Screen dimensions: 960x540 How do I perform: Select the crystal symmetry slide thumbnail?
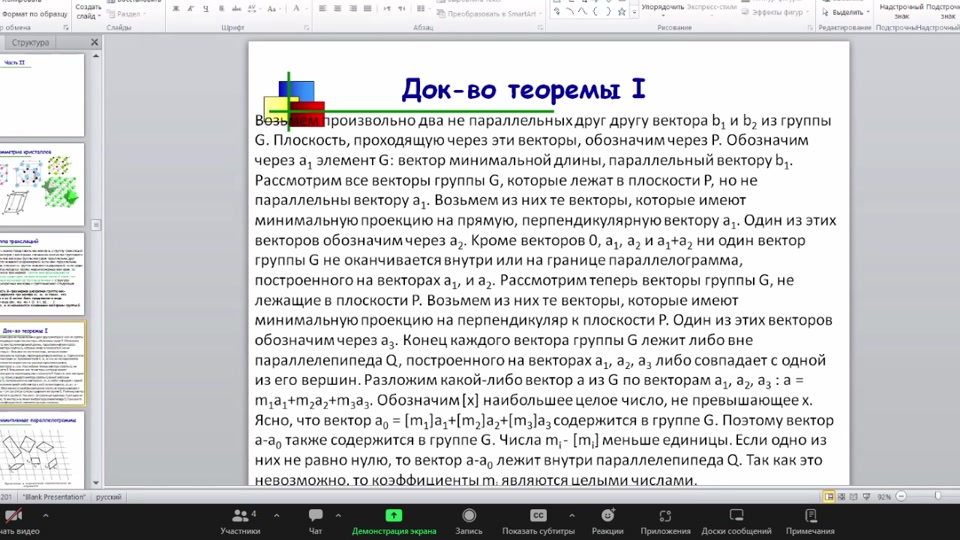coord(42,183)
